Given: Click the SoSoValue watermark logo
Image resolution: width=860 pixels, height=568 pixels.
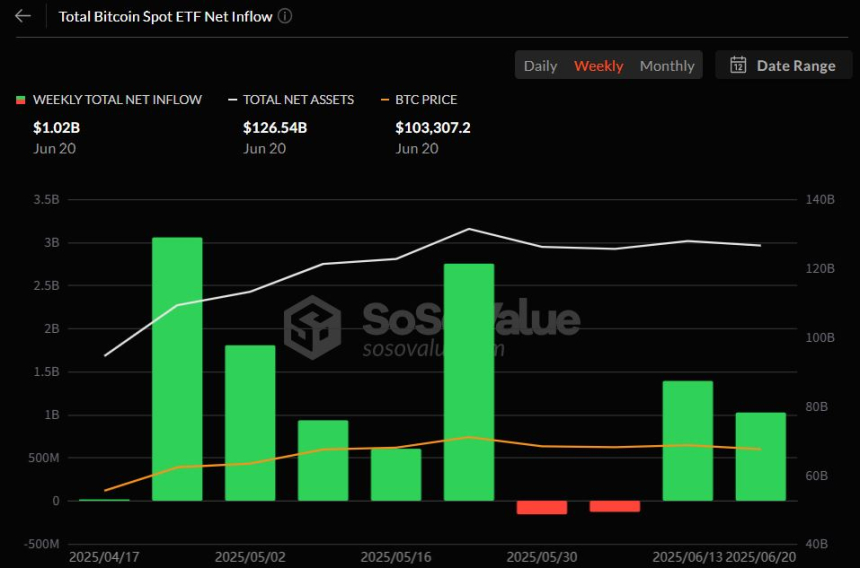Looking at the screenshot, I should click(312, 326).
